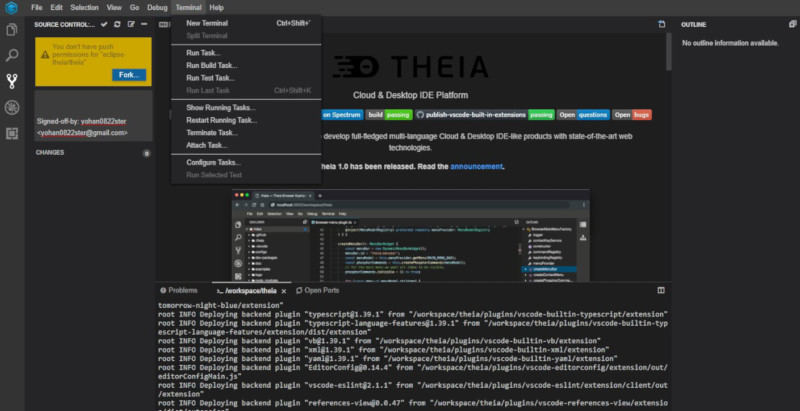Commit changes with the checkmark icon
The height and width of the screenshot is (411, 800).
(104, 24)
